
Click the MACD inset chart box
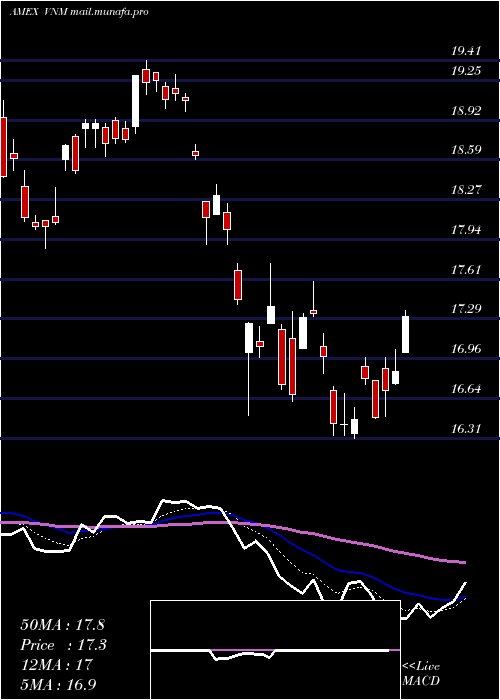pyautogui.click(x=275, y=650)
